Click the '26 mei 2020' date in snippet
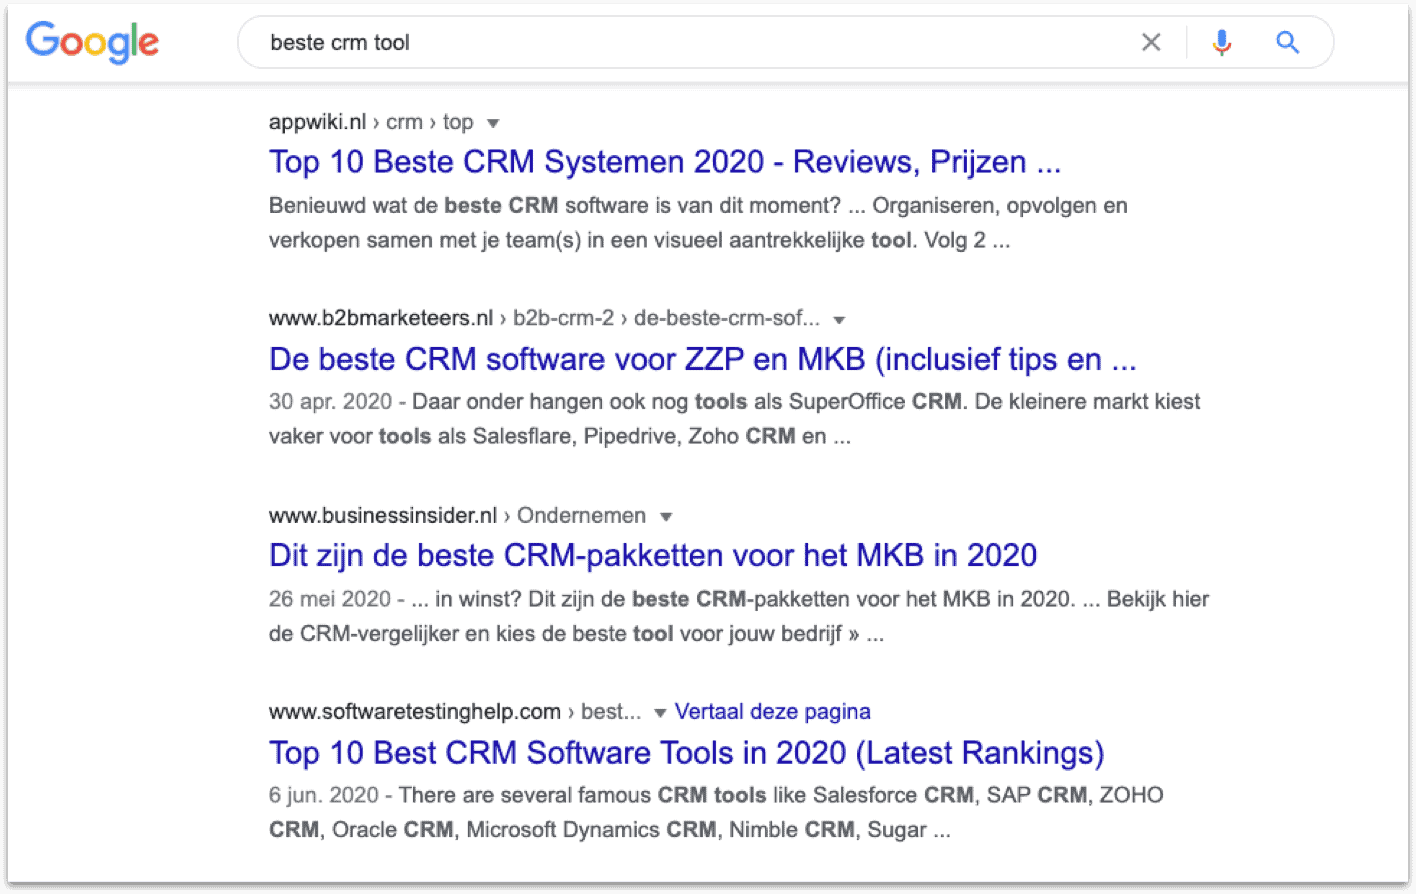Screen dimensions: 1416x894 click(x=330, y=599)
